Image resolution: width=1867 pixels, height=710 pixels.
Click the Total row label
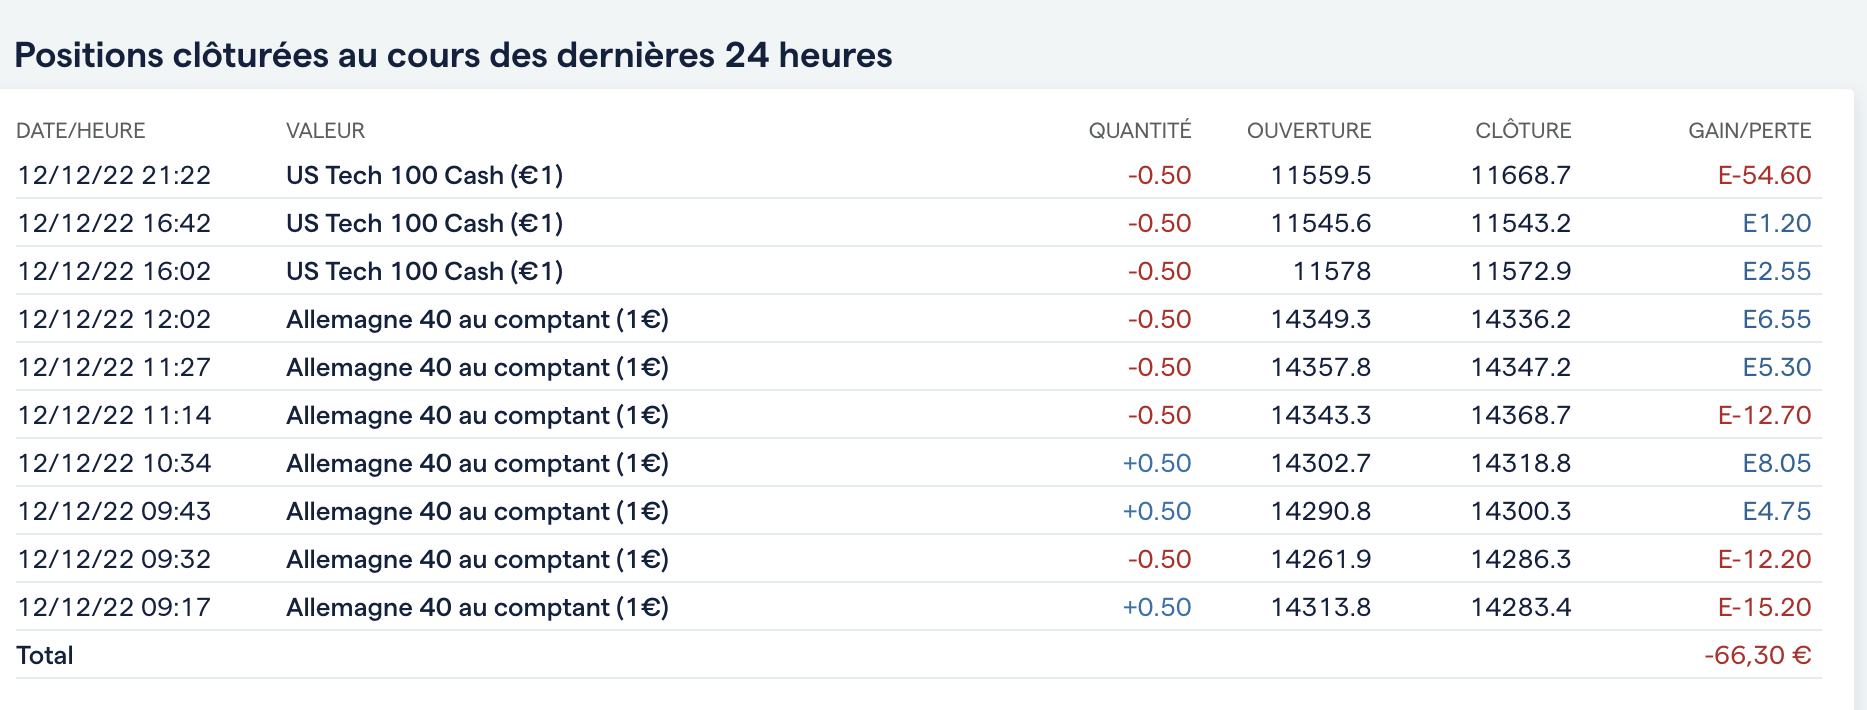pyautogui.click(x=45, y=656)
